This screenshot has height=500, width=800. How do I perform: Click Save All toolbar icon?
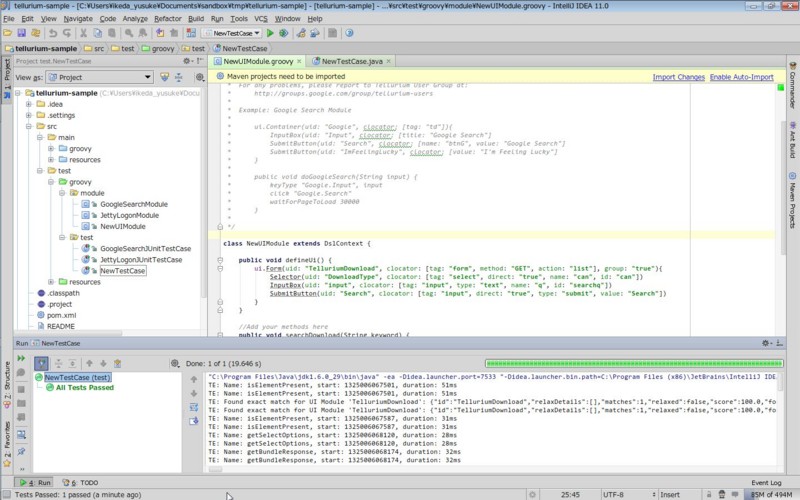point(21,33)
